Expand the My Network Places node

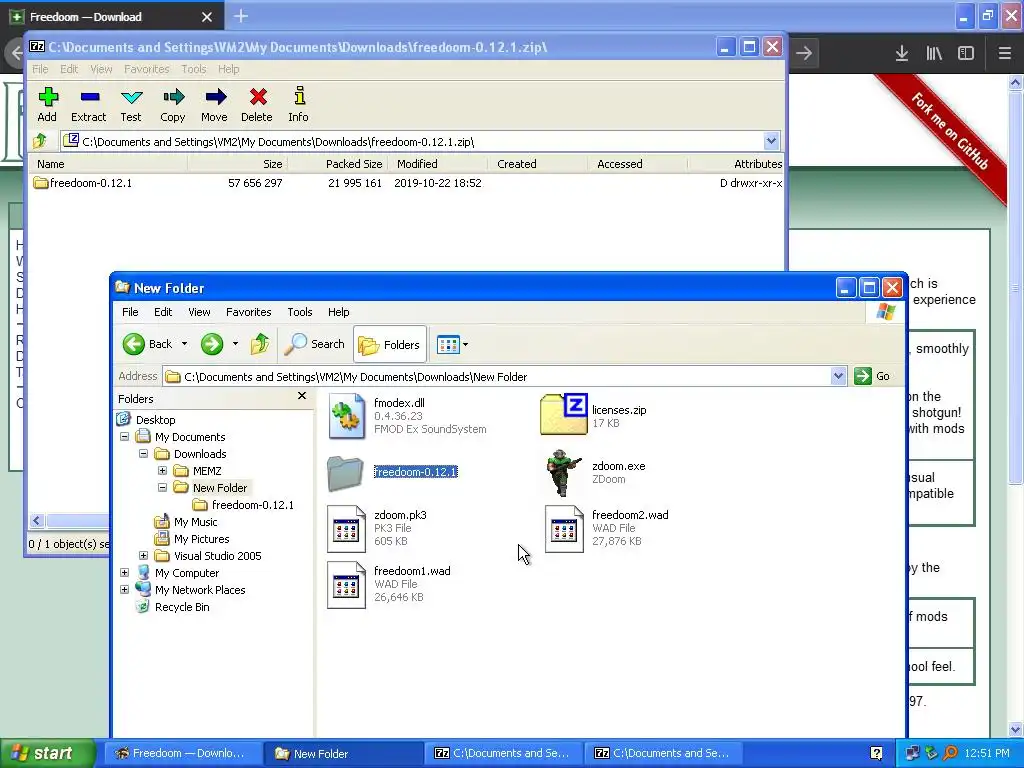125,589
